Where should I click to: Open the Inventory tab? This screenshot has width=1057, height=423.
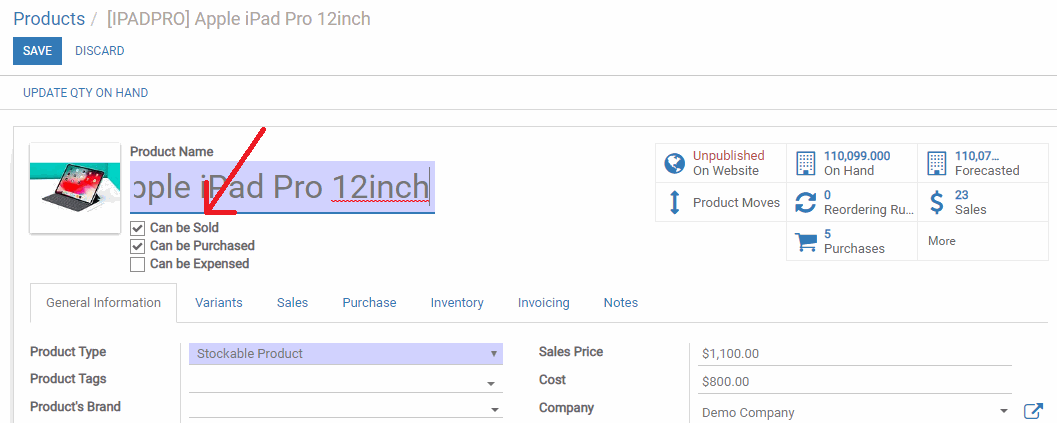[457, 303]
